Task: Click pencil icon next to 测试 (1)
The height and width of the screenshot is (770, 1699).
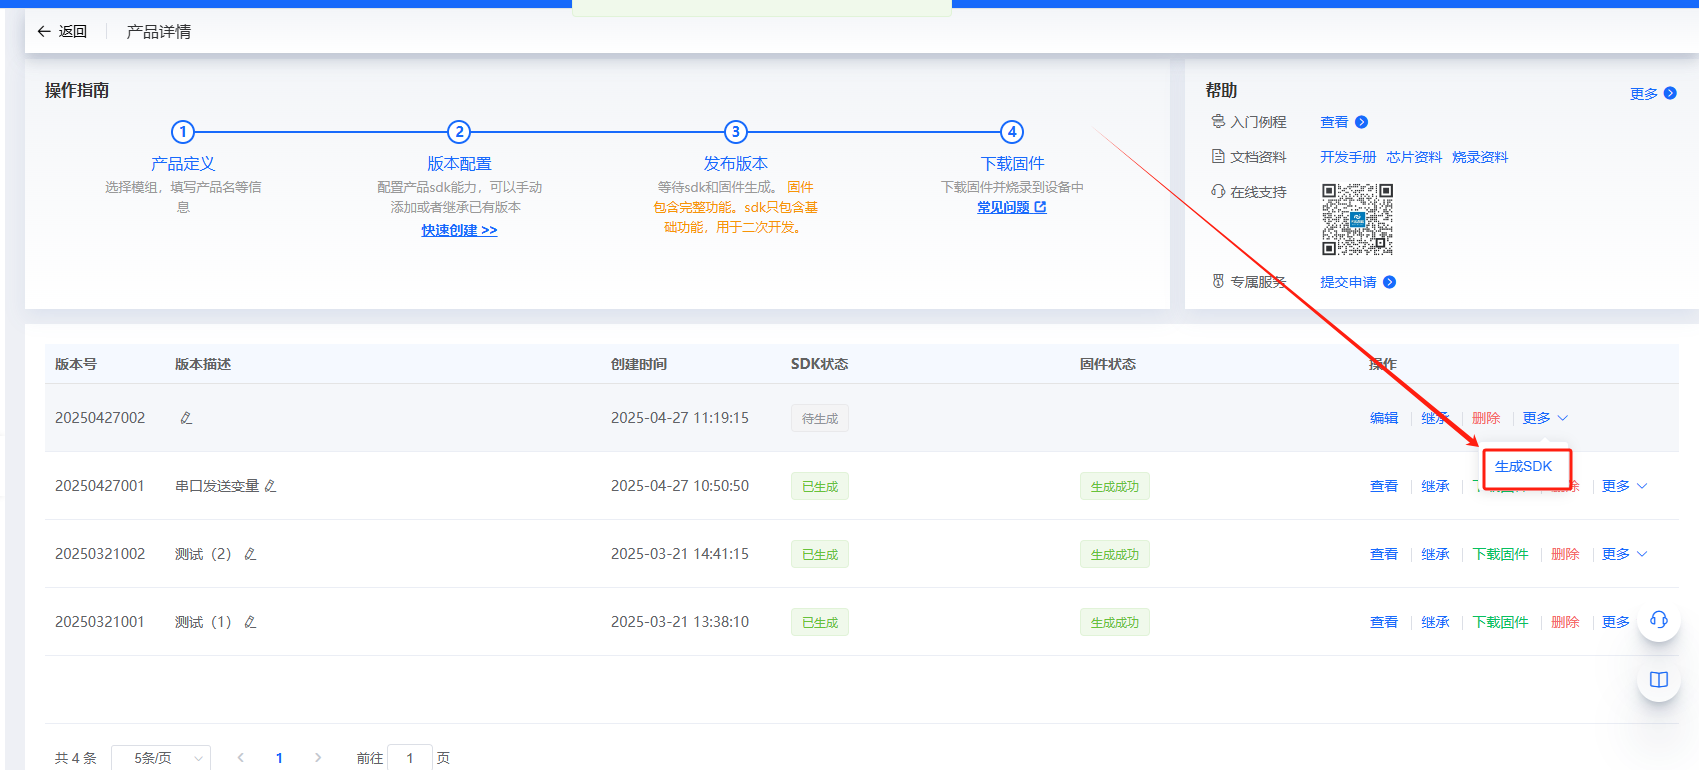Action: pos(250,622)
